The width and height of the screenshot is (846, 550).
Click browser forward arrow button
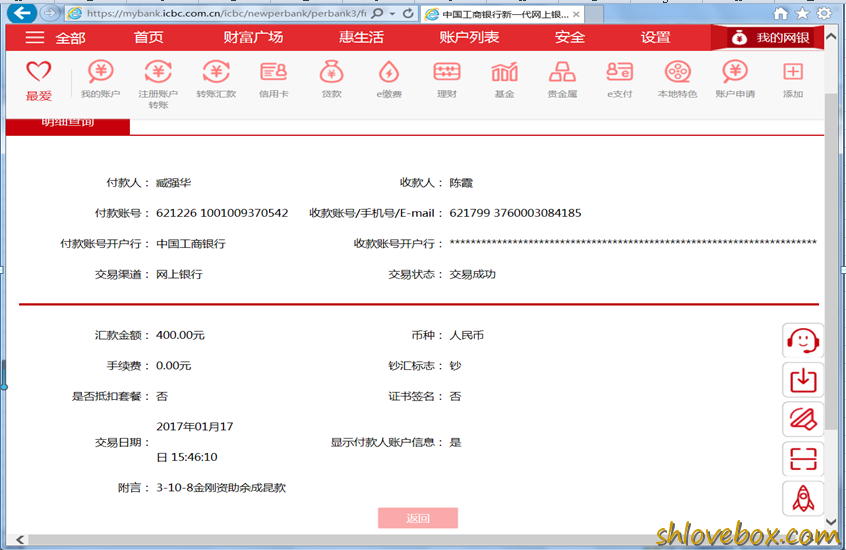[x=50, y=13]
